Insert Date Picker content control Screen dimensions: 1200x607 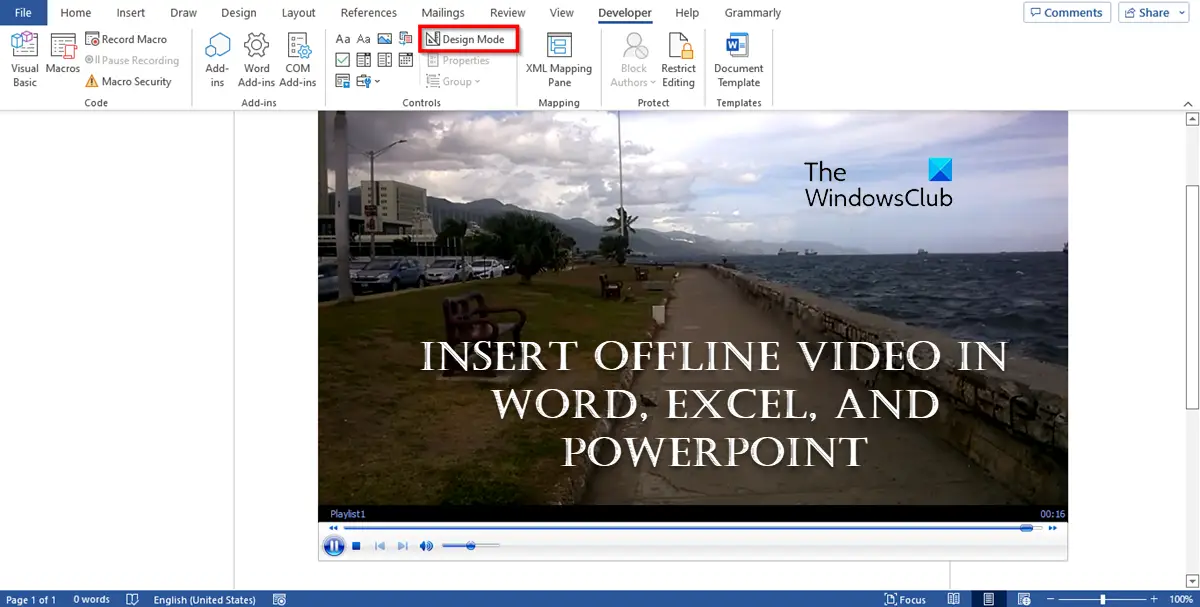point(405,60)
